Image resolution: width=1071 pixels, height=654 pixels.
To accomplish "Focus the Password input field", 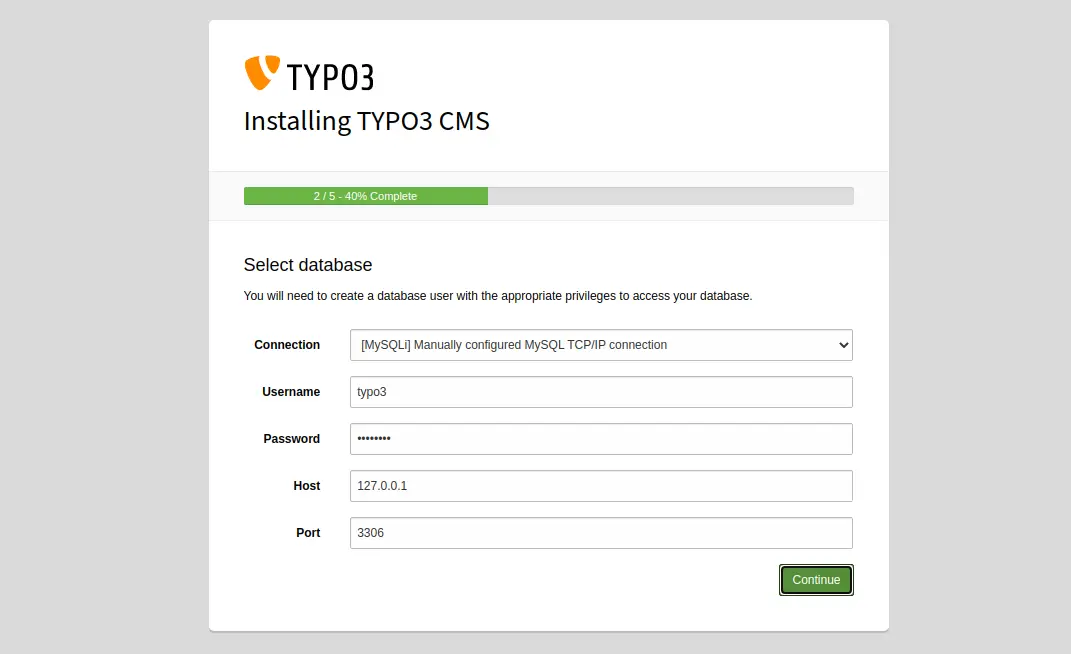I will pos(600,438).
